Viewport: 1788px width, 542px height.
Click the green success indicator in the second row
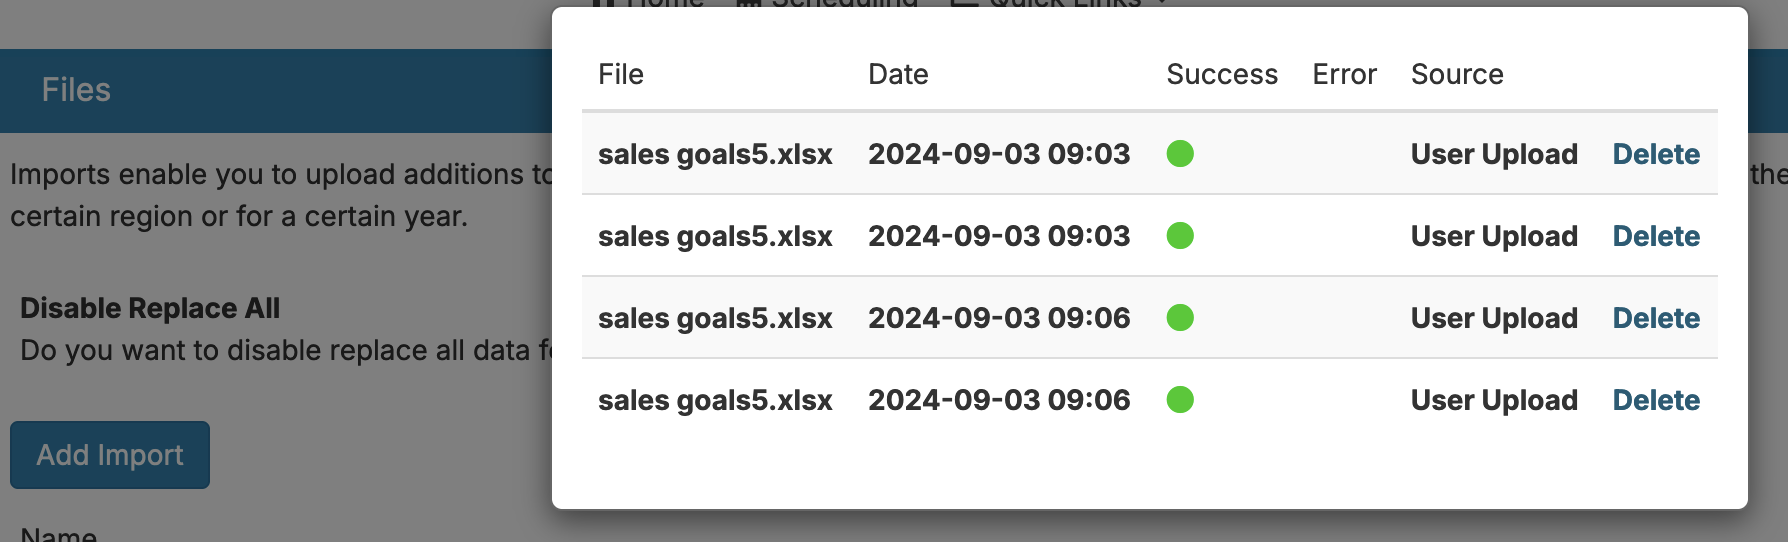pos(1180,236)
